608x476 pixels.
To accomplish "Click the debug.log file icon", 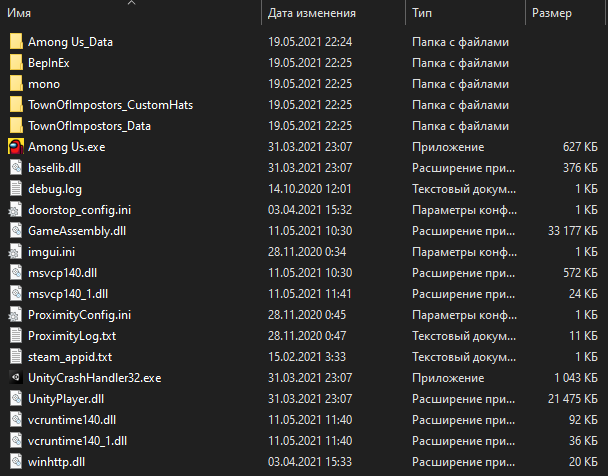I will tap(15, 188).
